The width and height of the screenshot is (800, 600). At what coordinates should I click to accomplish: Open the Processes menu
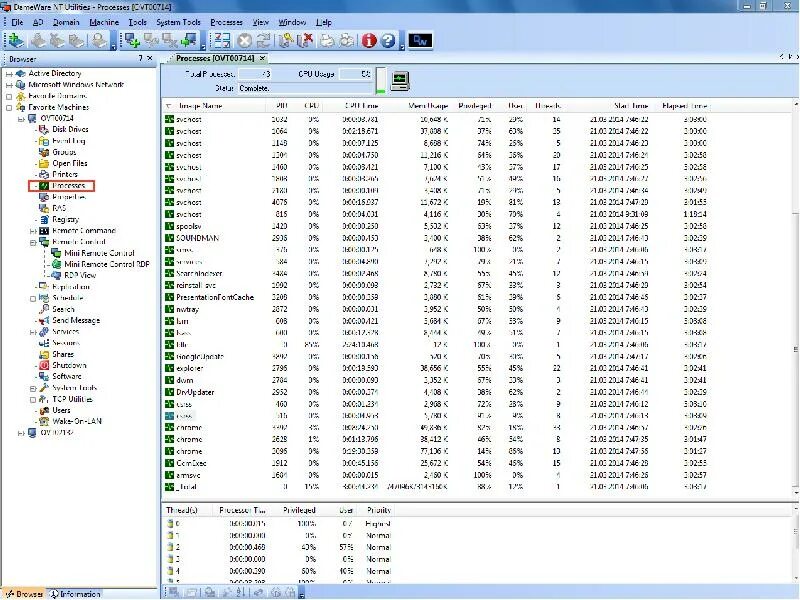(227, 22)
